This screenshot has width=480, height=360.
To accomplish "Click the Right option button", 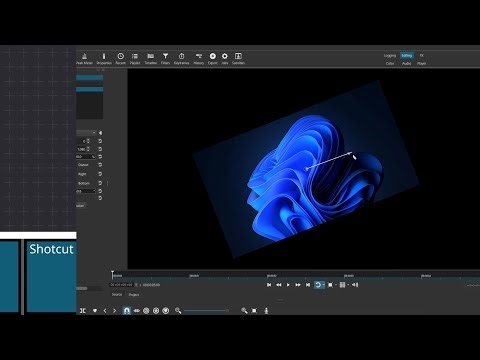I will click(82, 174).
